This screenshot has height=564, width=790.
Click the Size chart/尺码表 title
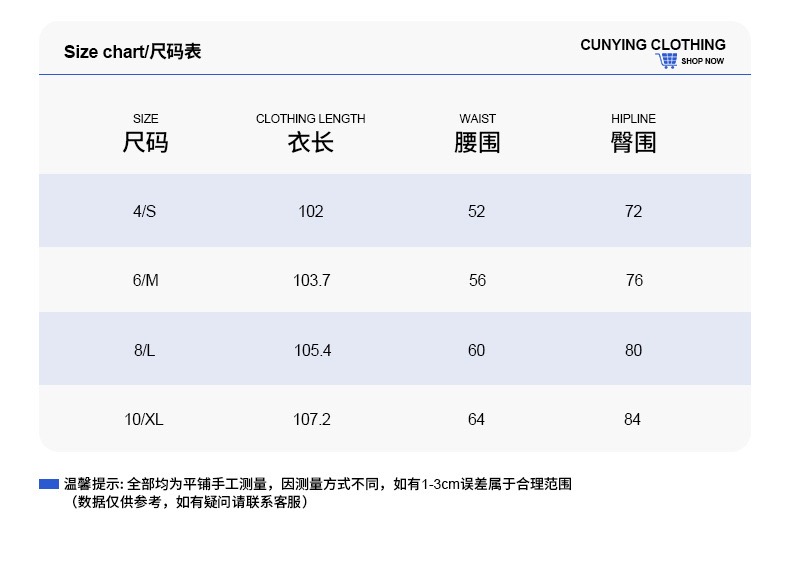tap(133, 52)
